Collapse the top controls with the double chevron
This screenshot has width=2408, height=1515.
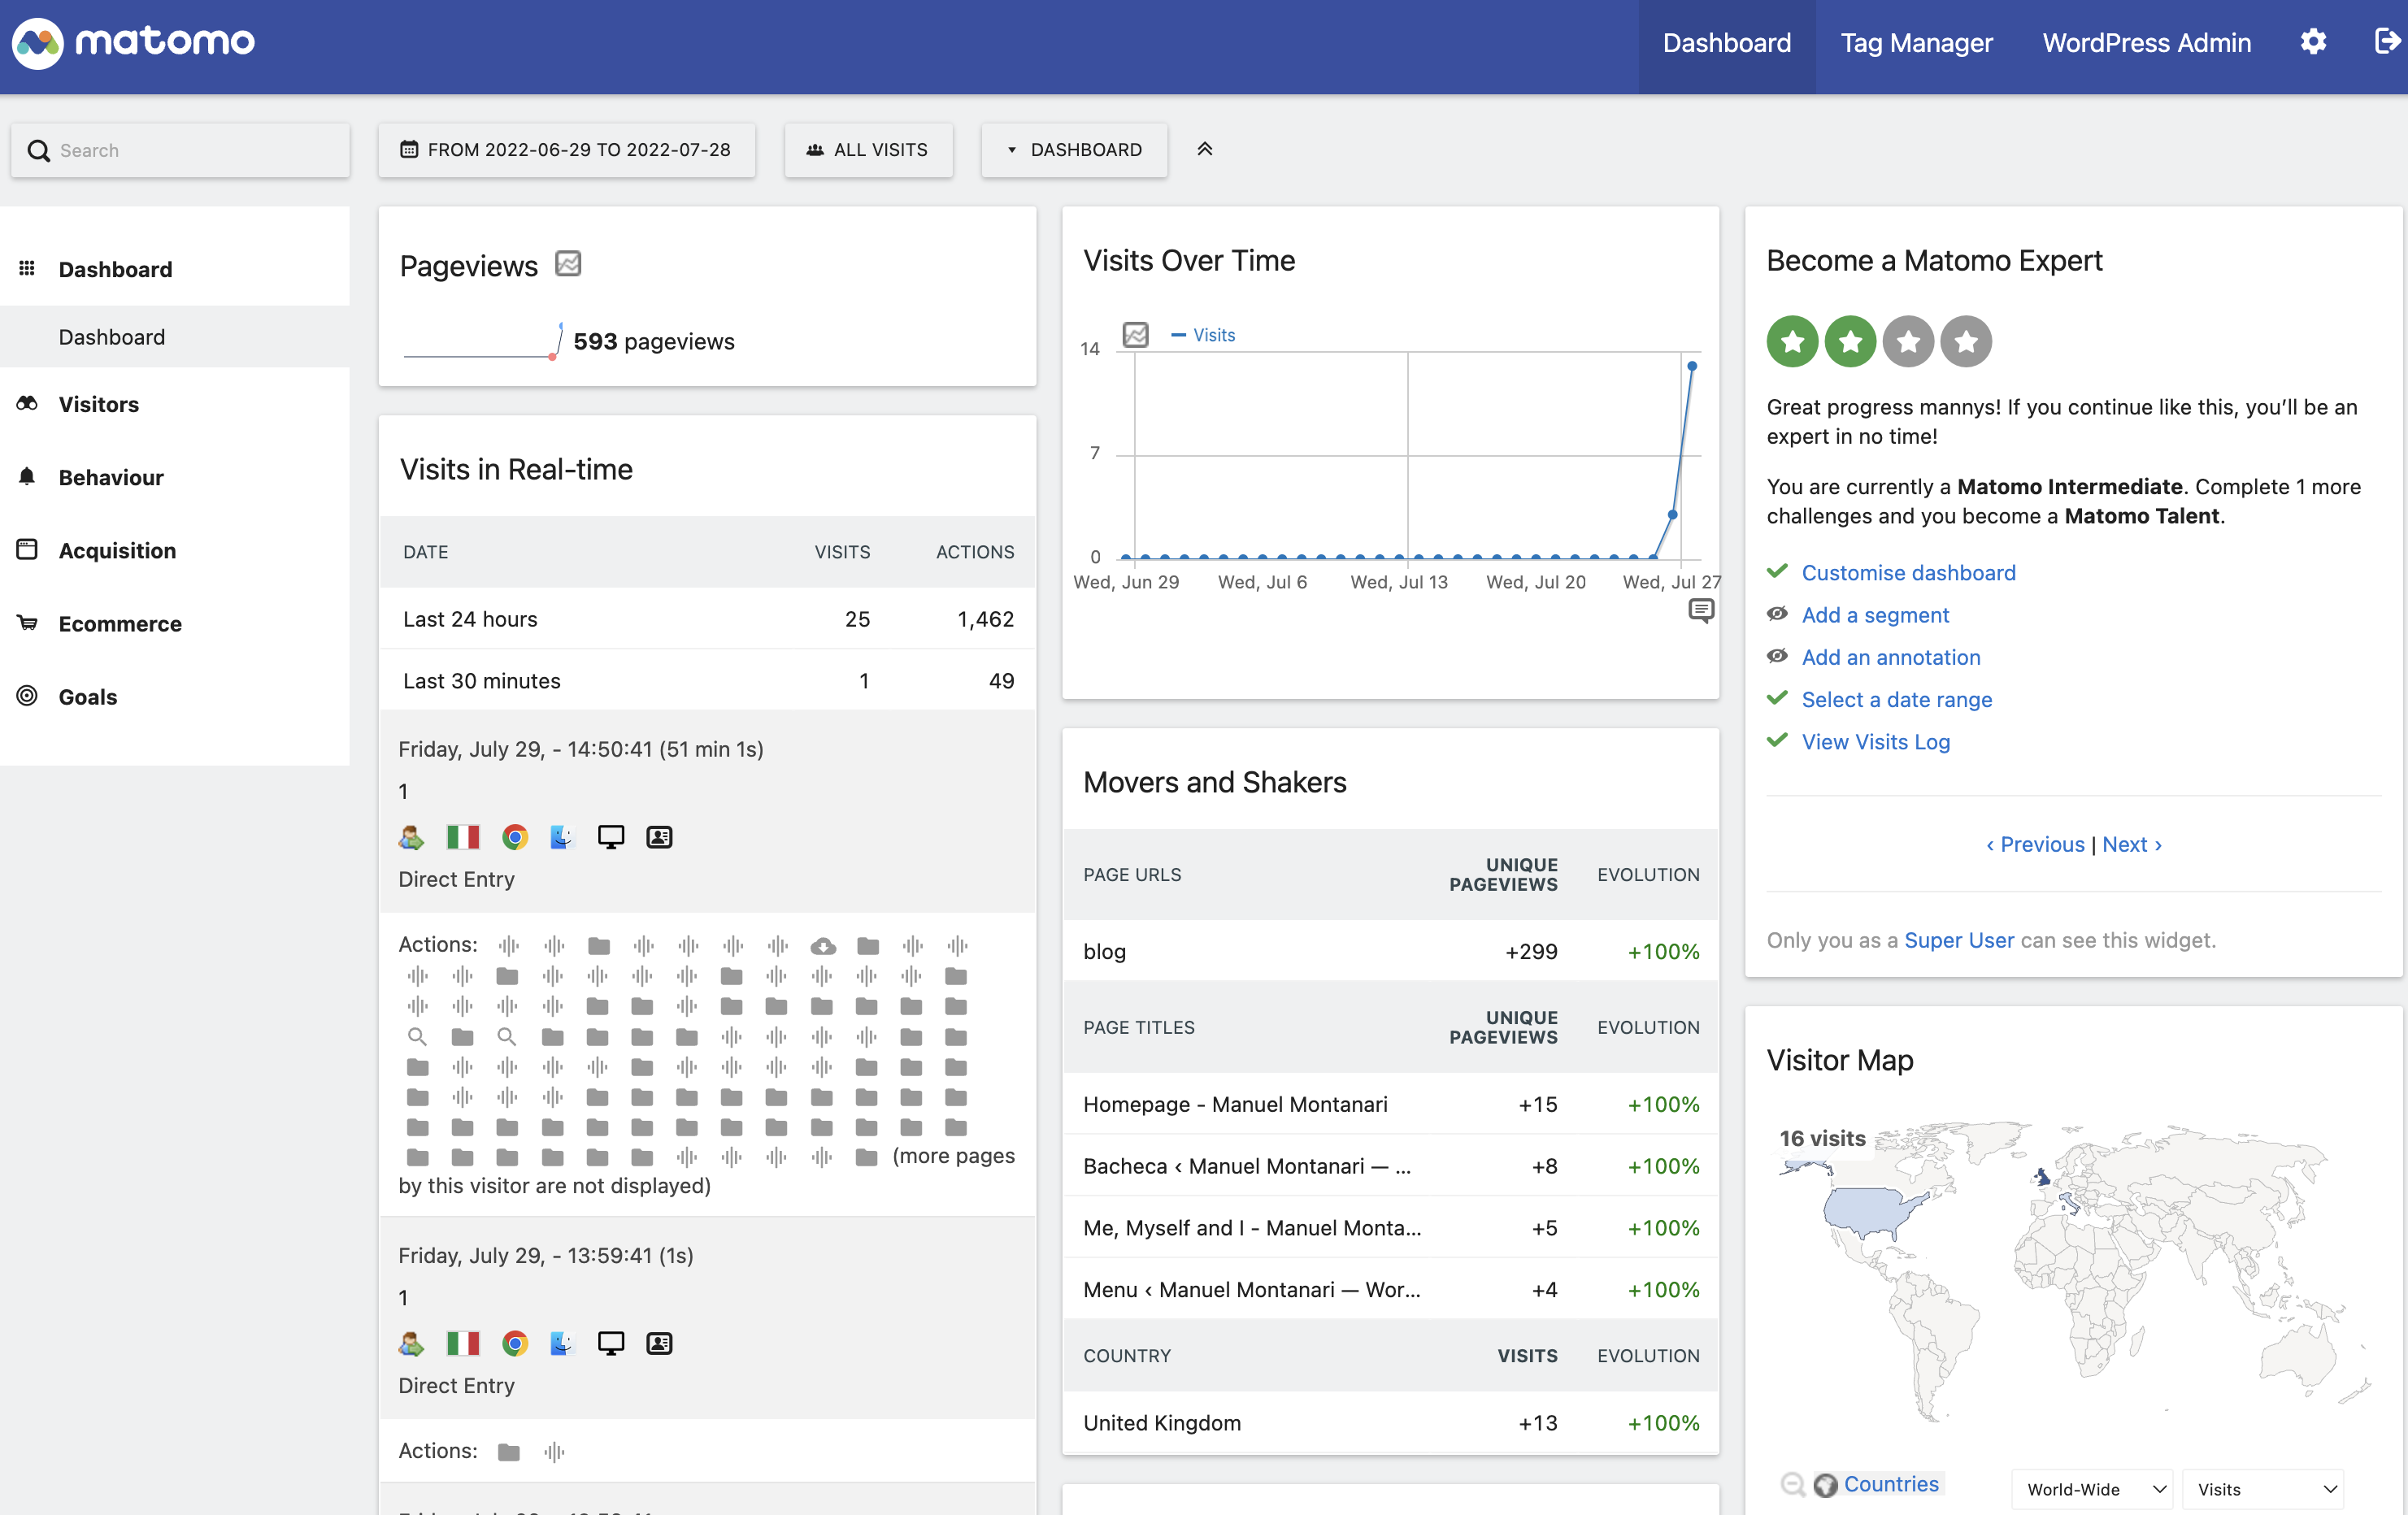point(1205,150)
